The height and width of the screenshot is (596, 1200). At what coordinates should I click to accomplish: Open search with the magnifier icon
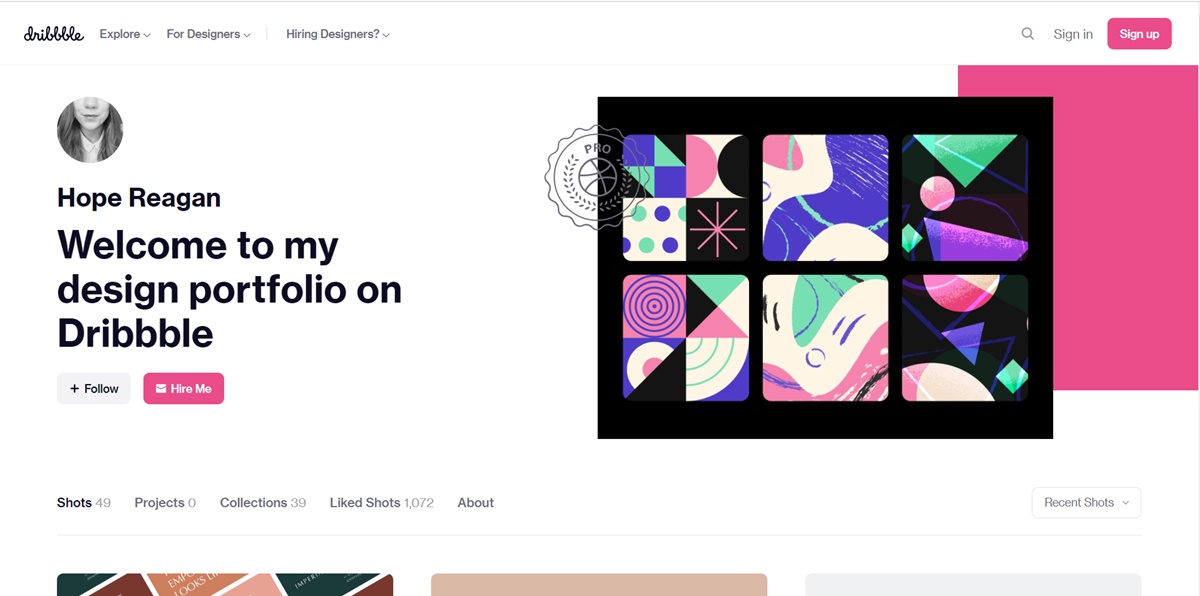click(x=1027, y=34)
